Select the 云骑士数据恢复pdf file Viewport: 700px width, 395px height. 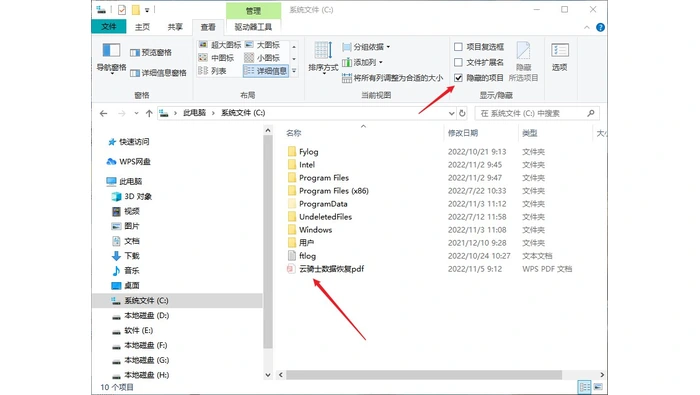331,269
